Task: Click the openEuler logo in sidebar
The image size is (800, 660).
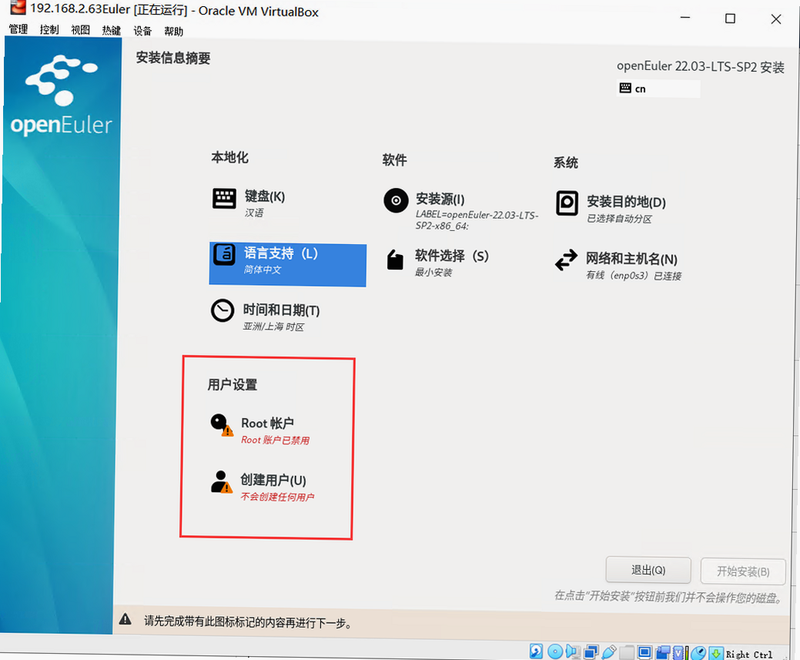Action: pos(61,95)
